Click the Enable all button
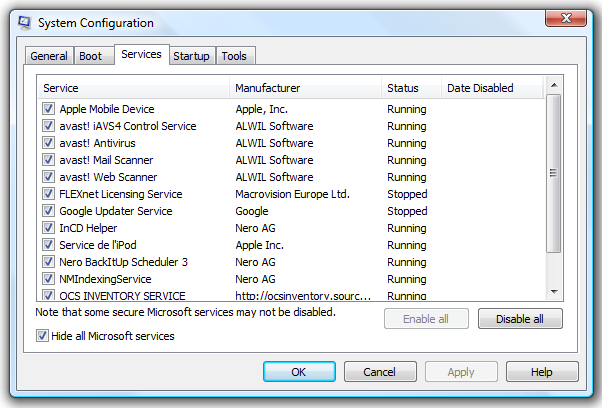The image size is (602, 408). pos(426,319)
